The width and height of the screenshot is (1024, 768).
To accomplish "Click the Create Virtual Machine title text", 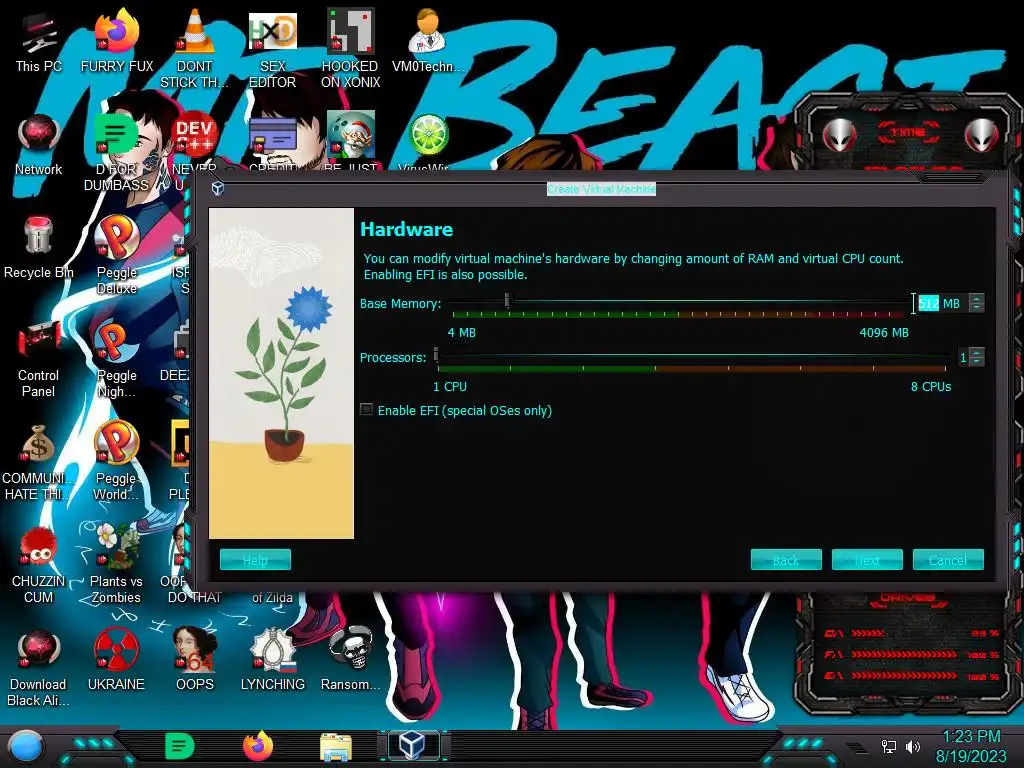I will pos(601,189).
